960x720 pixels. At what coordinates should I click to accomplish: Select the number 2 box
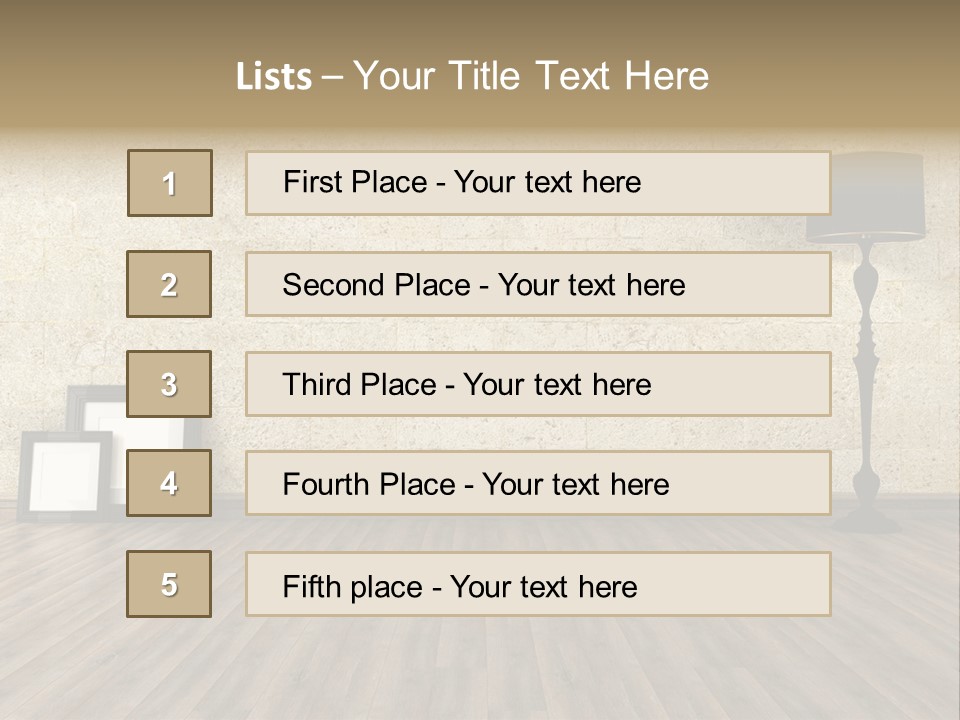point(169,284)
